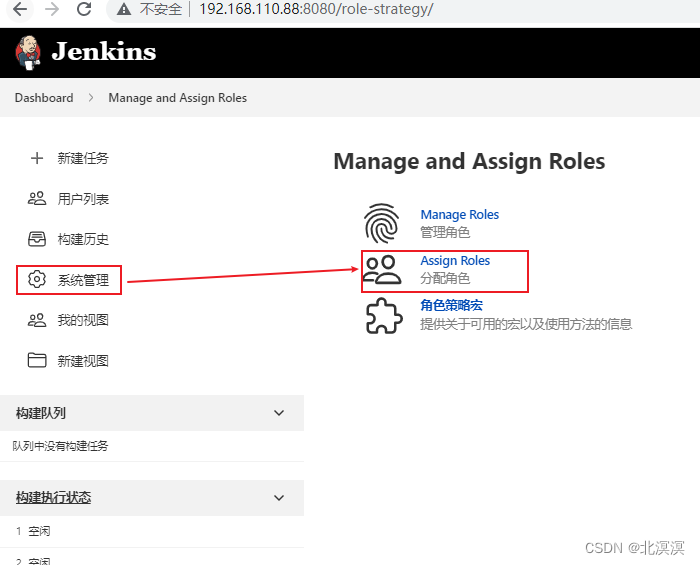Click the 队列中没有构建任务 text
This screenshot has height=565, width=700.
pos(60,446)
